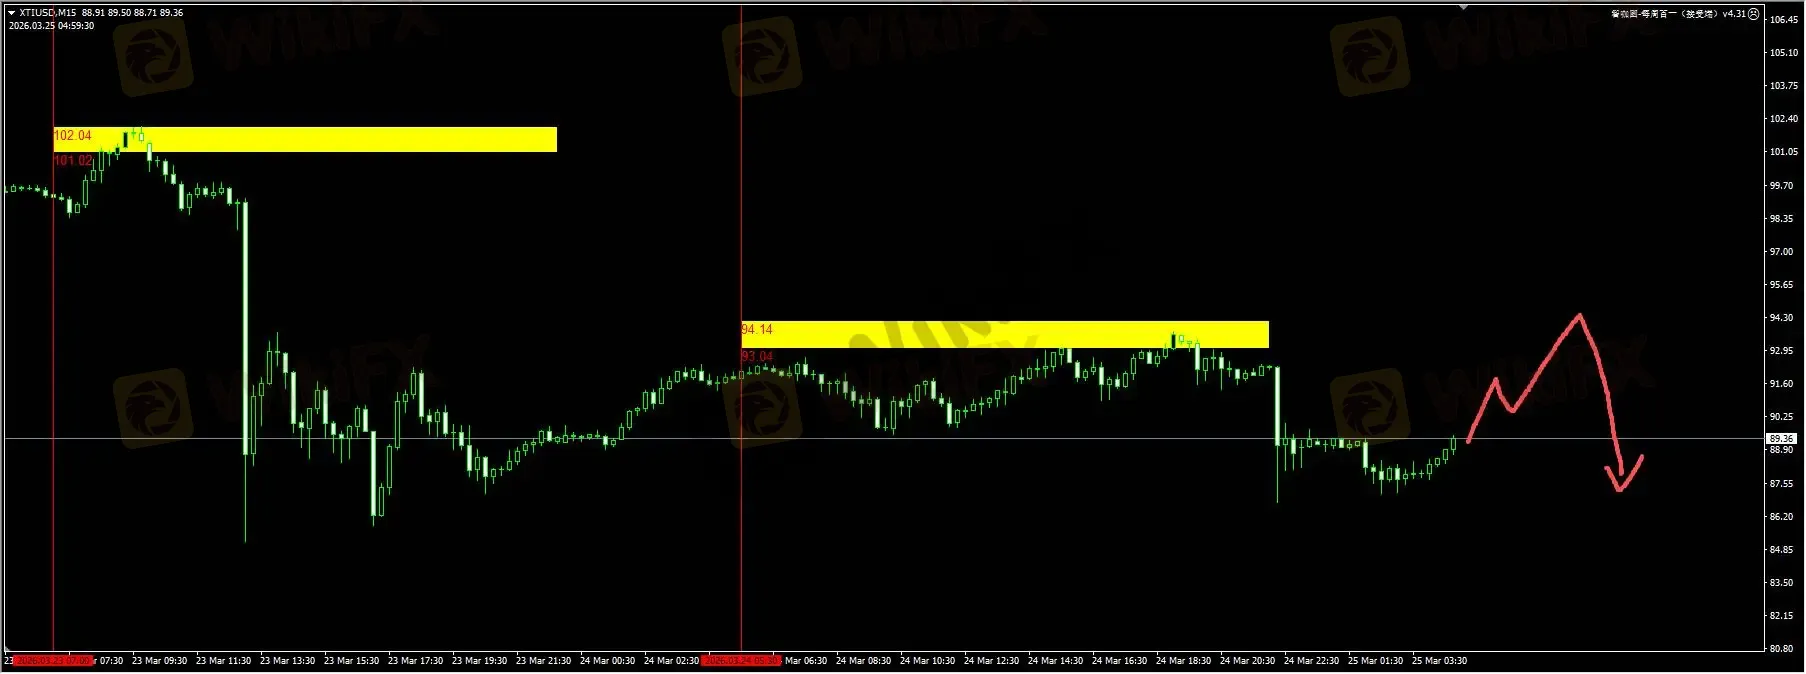The image size is (1806, 674).
Task: Click the 97.00 price axis label
Action: pos(1781,252)
